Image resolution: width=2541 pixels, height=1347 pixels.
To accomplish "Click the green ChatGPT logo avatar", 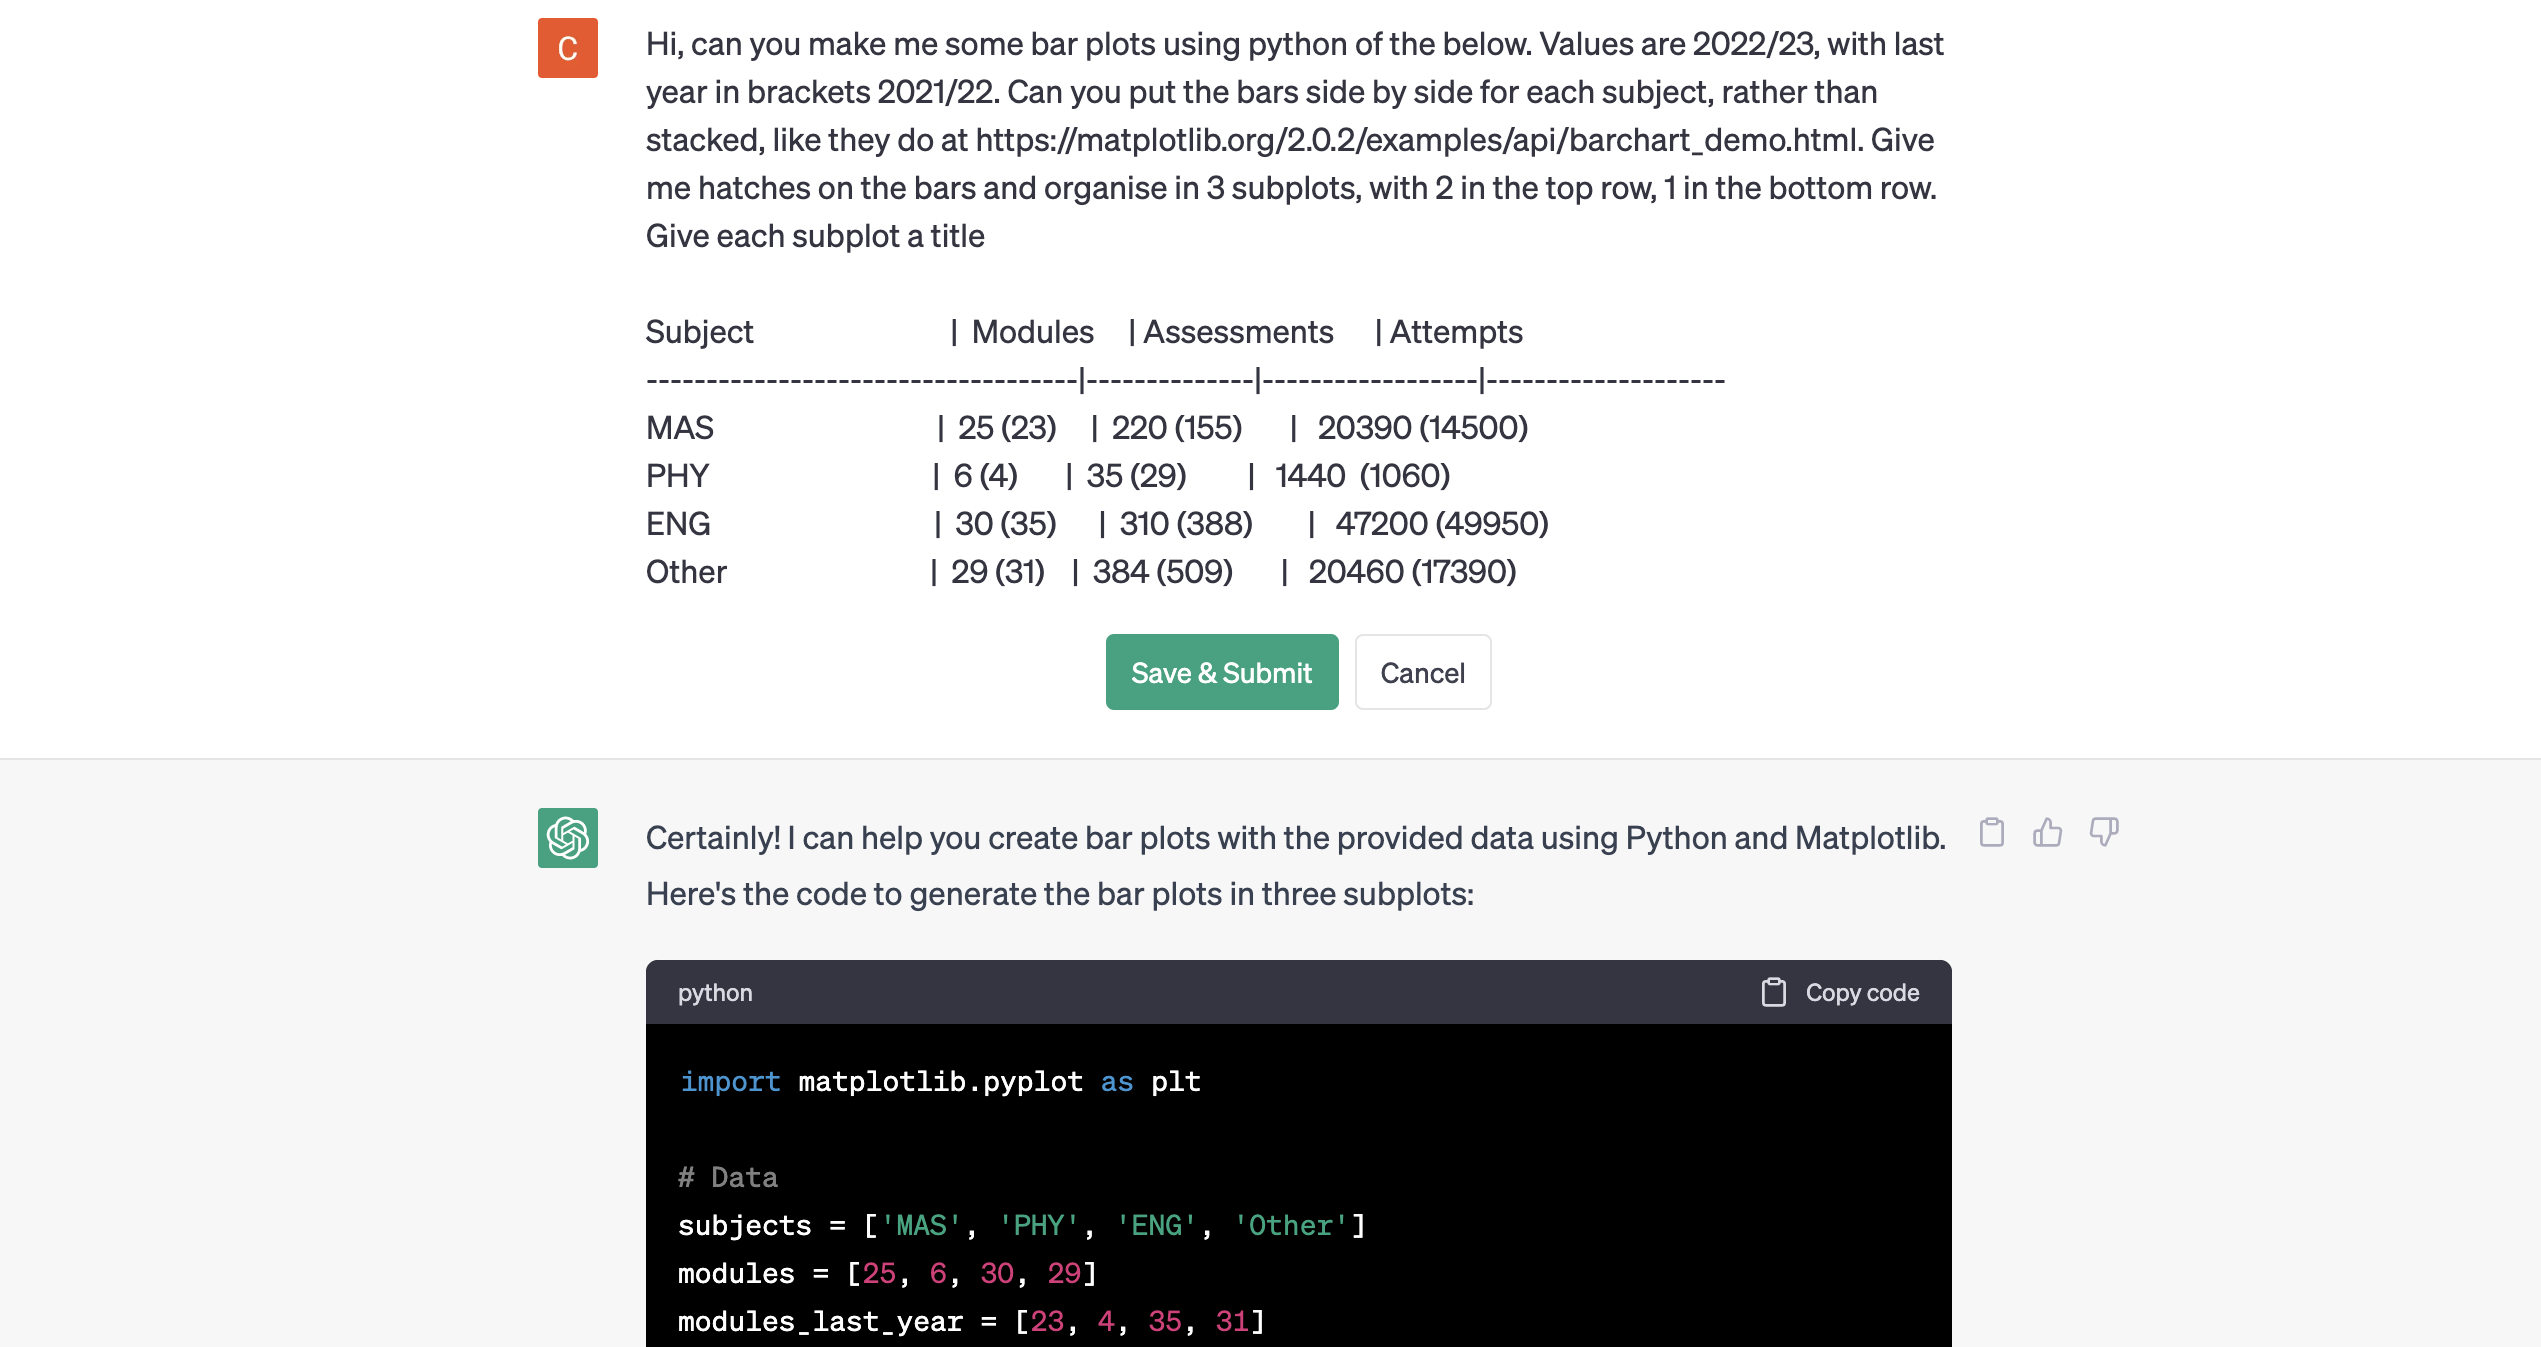I will click(x=567, y=838).
